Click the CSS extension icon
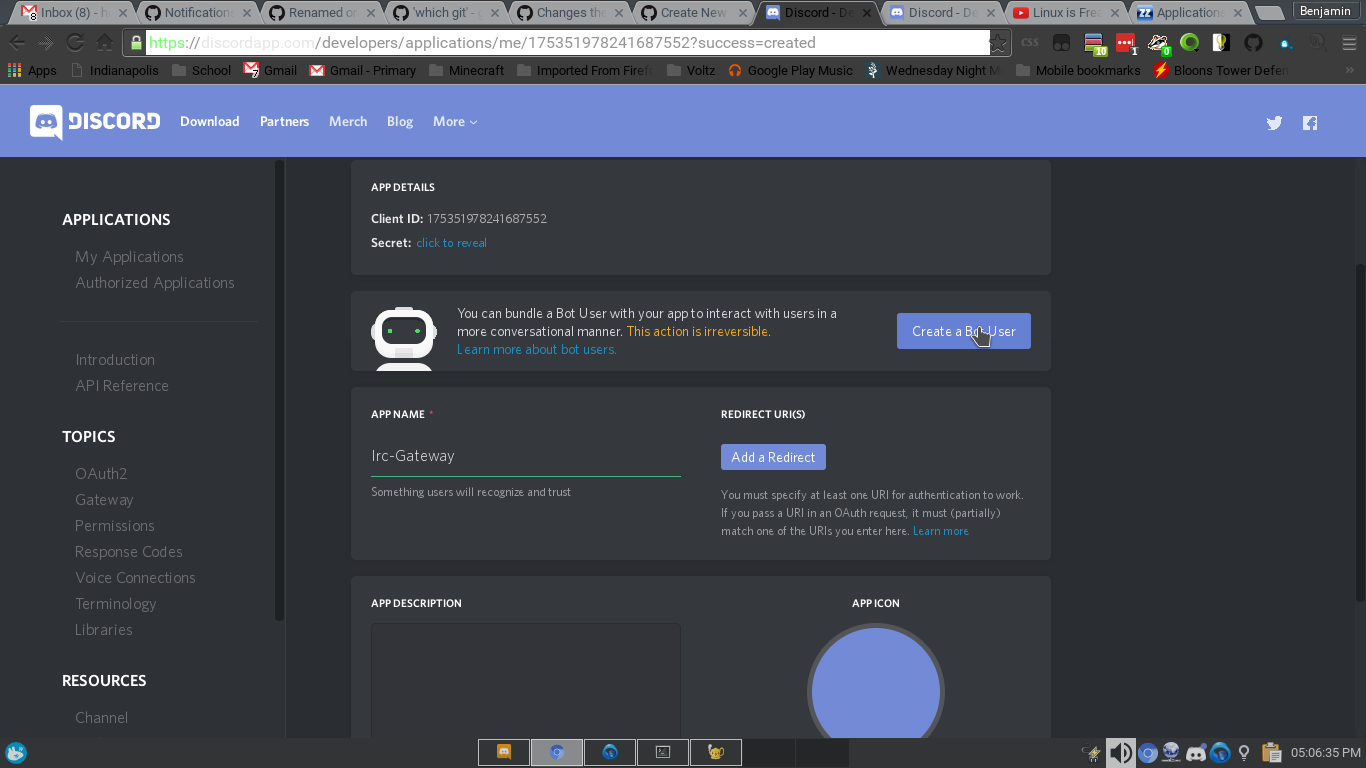Image resolution: width=1366 pixels, height=768 pixels. pos(1030,43)
